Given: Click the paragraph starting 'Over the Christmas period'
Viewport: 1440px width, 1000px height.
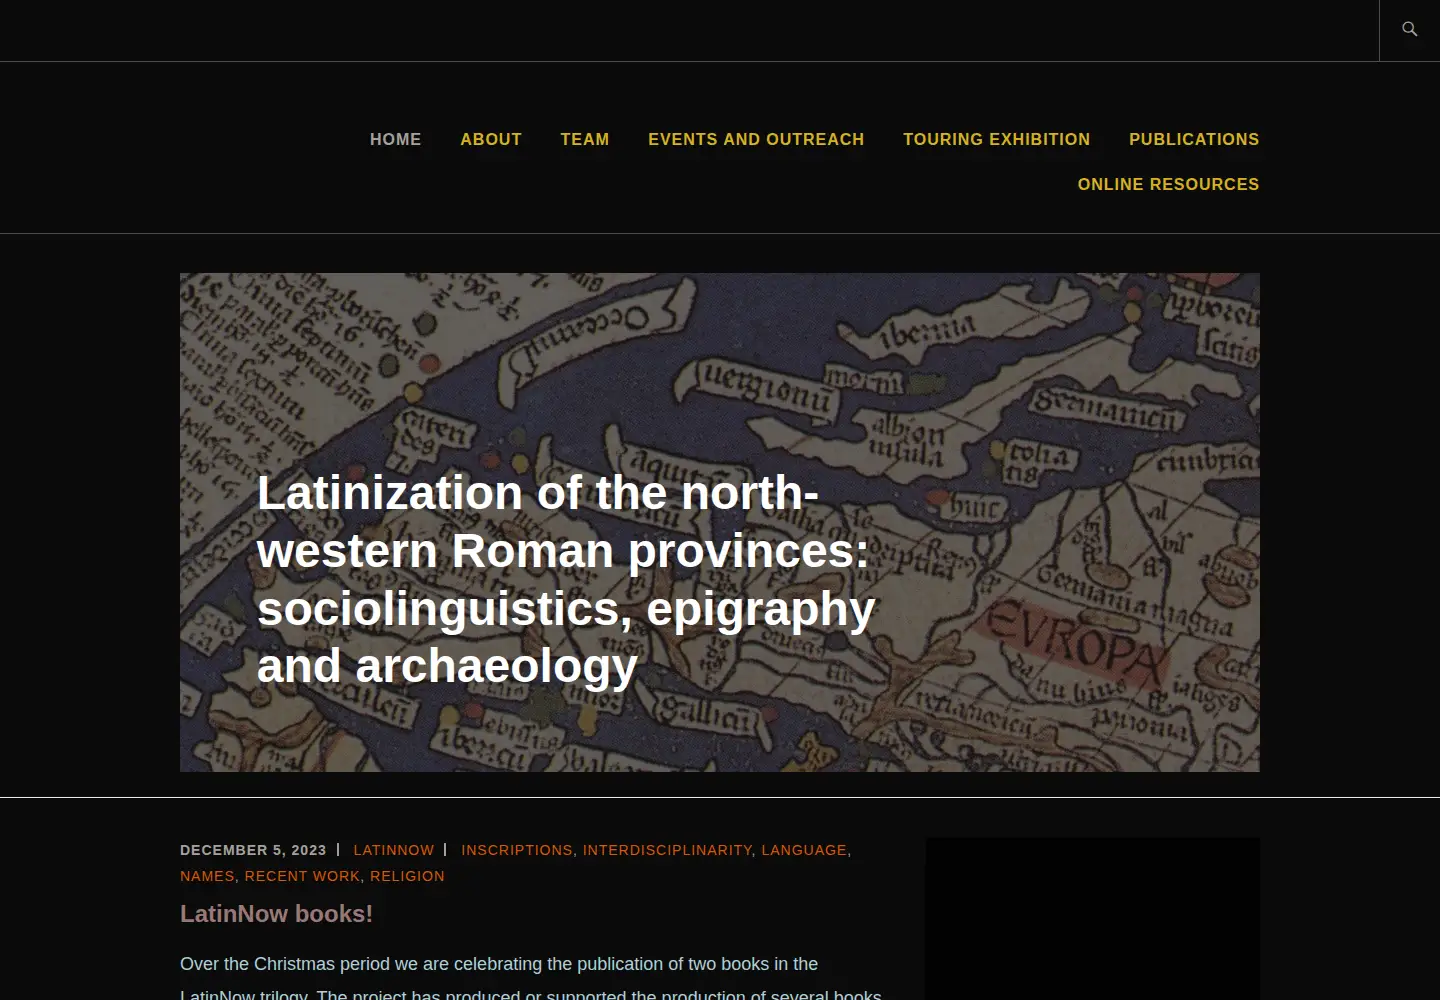Looking at the screenshot, I should click(531, 978).
